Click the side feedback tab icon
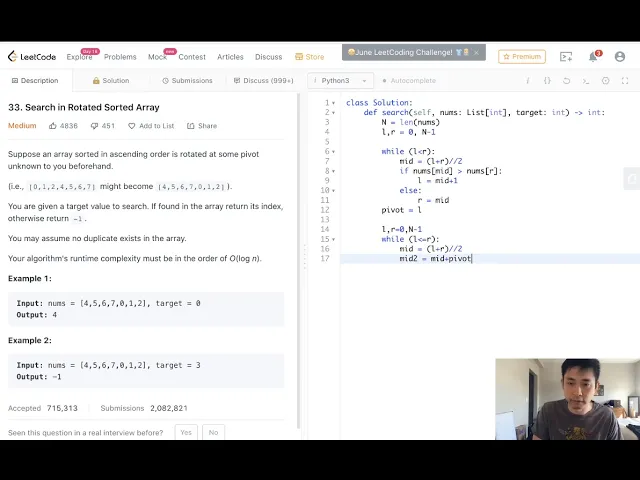The height and width of the screenshot is (480, 640). pos(632,178)
